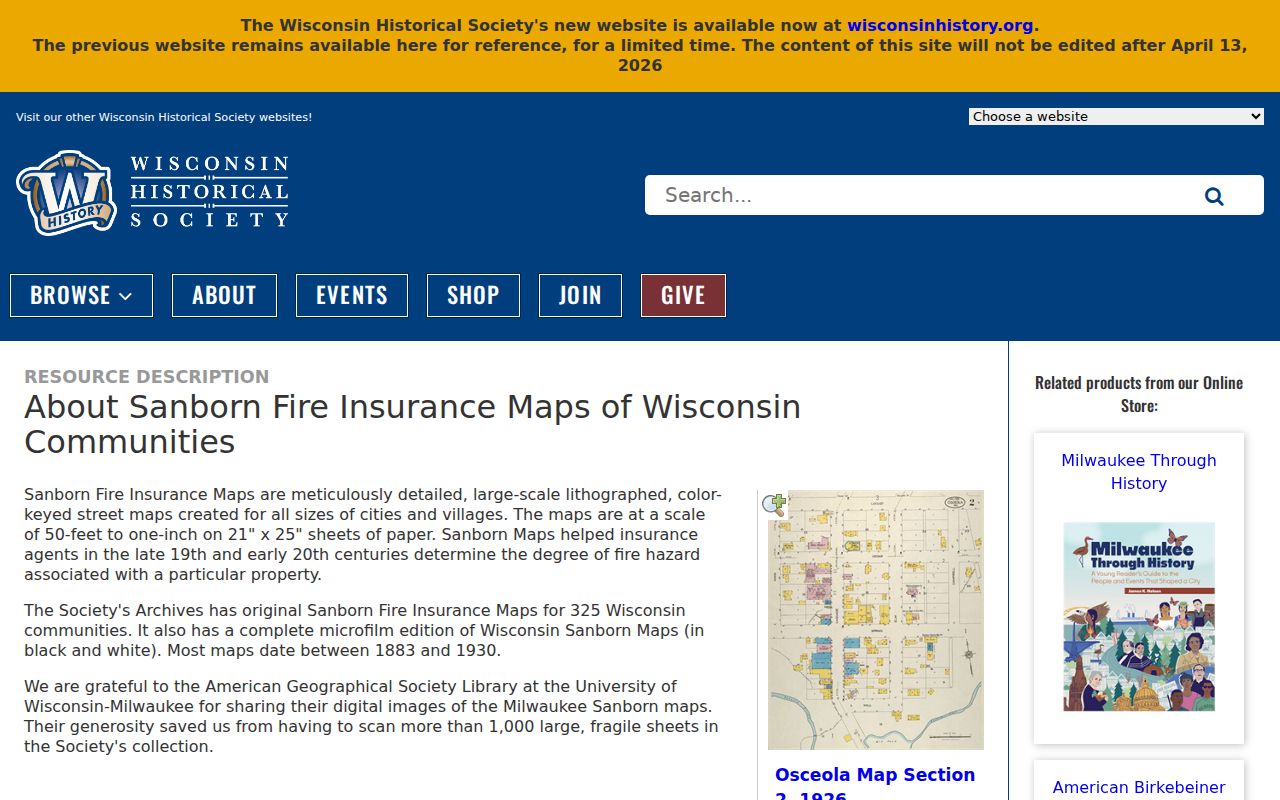Click the Related products from our Online Store heading
Screen dimensions: 1280x800
(1139, 394)
